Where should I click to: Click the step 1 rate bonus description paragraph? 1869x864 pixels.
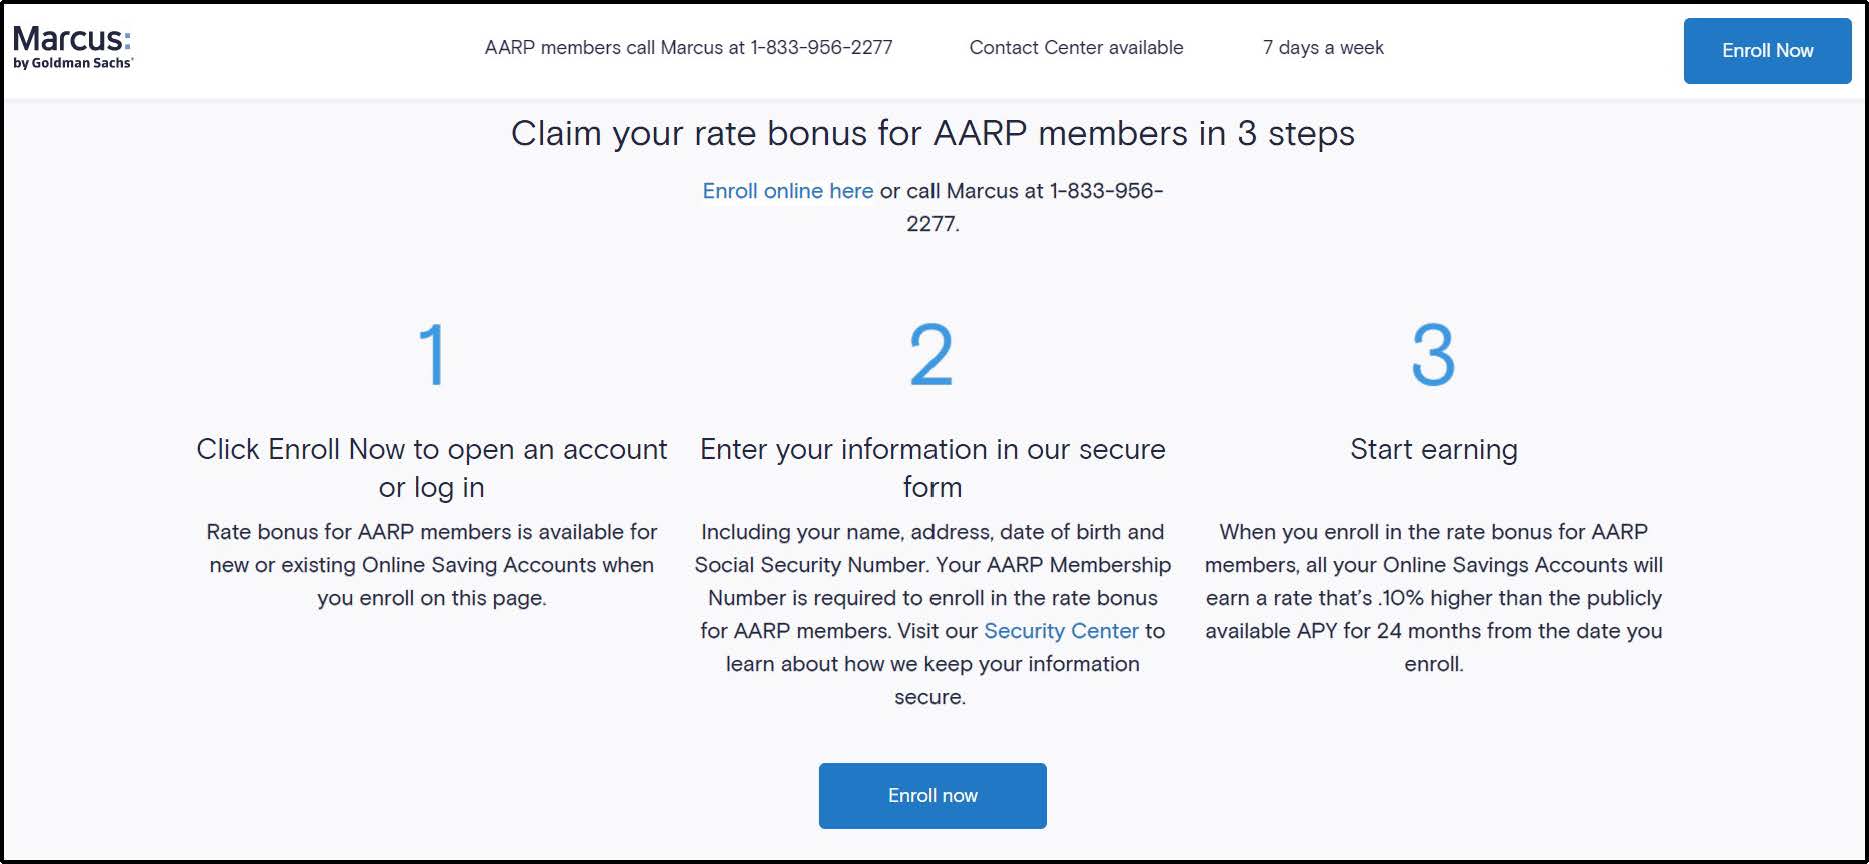(431, 565)
